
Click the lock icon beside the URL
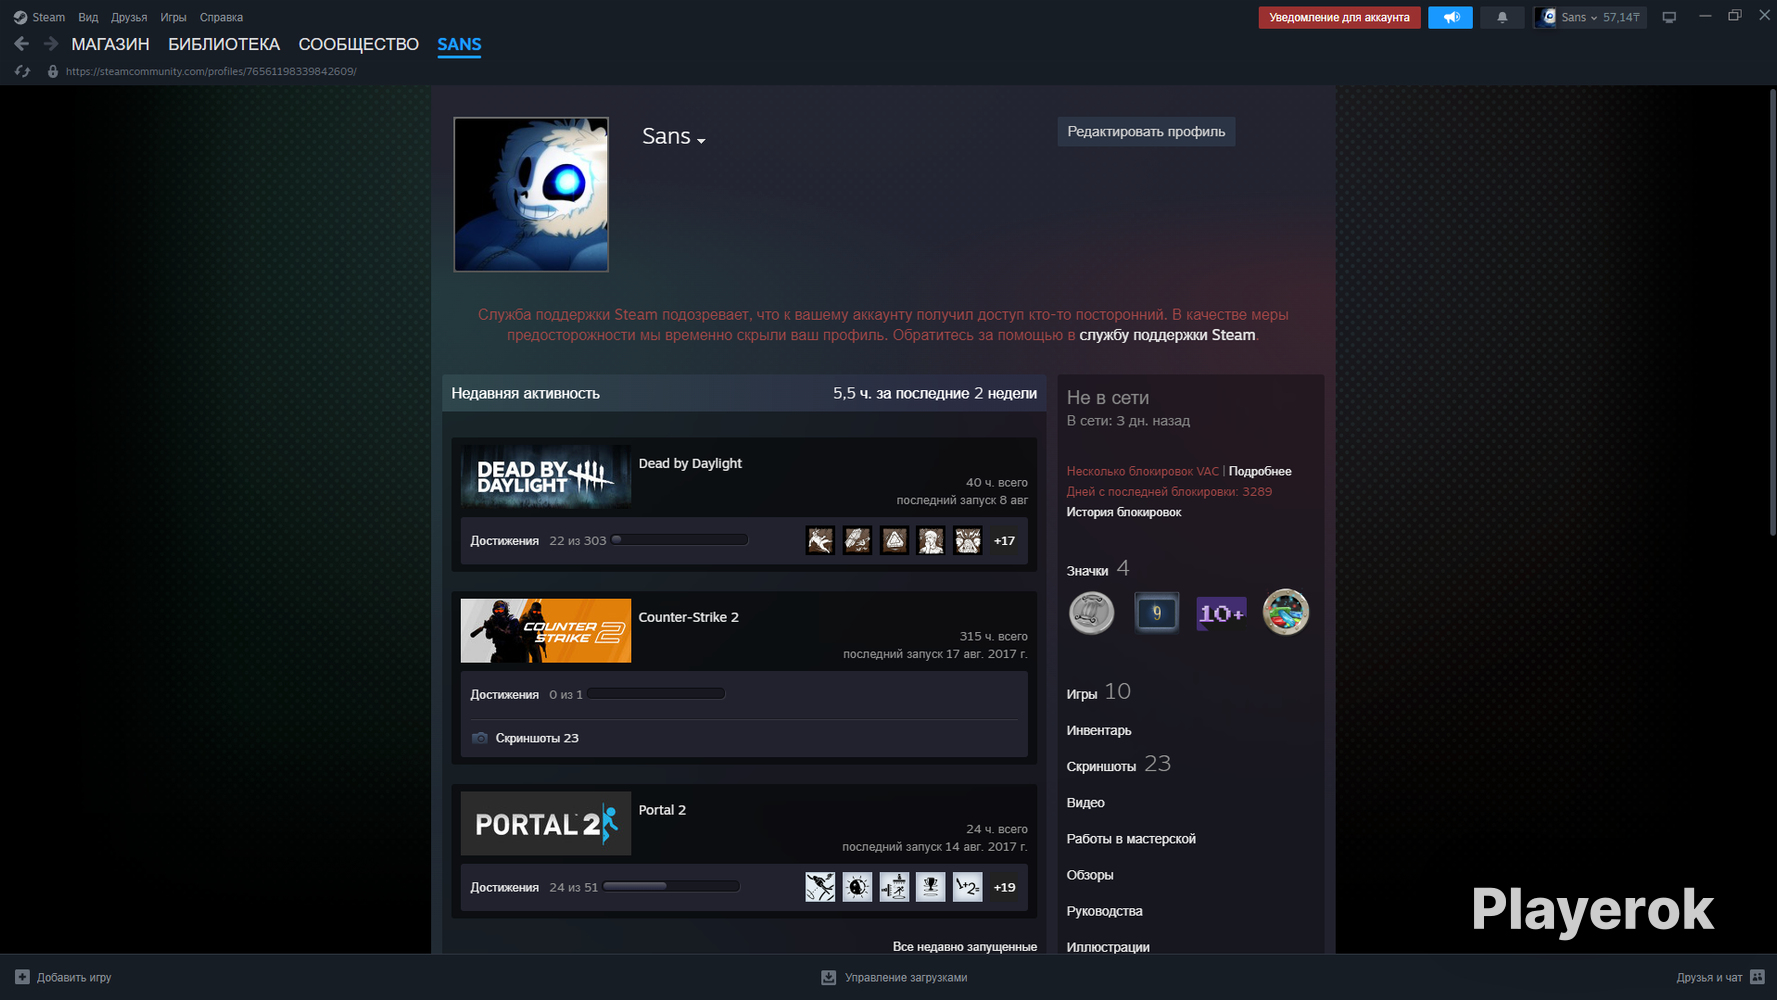pos(53,72)
